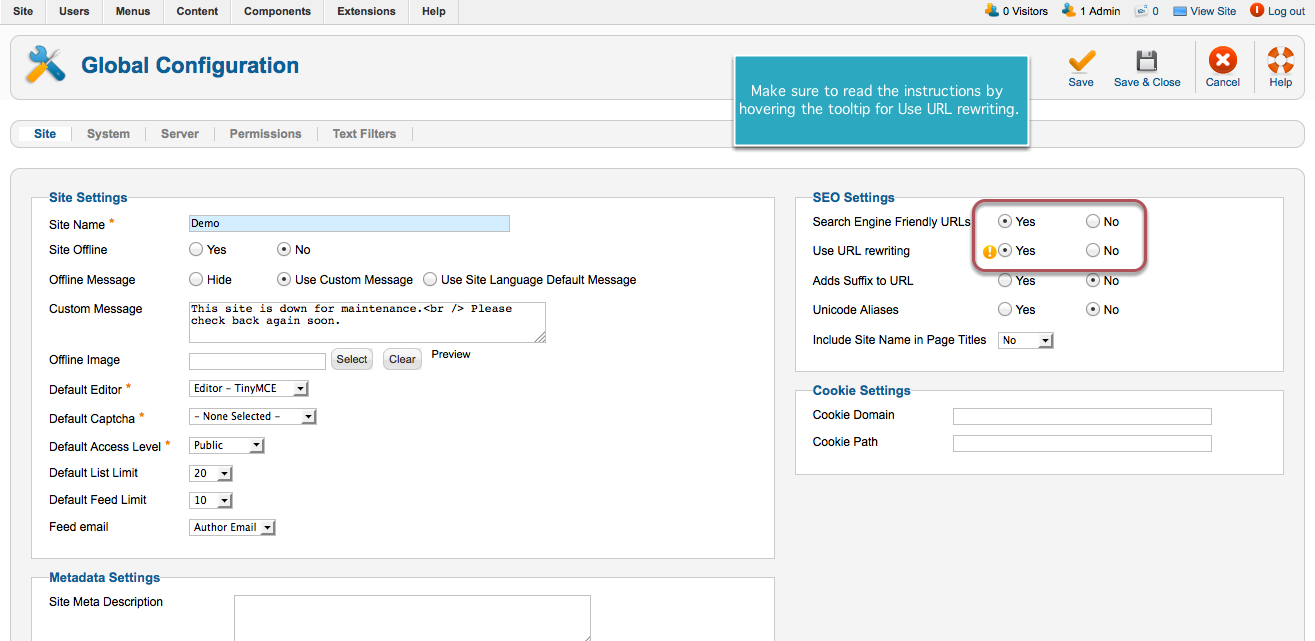Image resolution: width=1315 pixels, height=641 pixels.
Task: Click the messages icon in the top bar
Action: tap(1141, 11)
